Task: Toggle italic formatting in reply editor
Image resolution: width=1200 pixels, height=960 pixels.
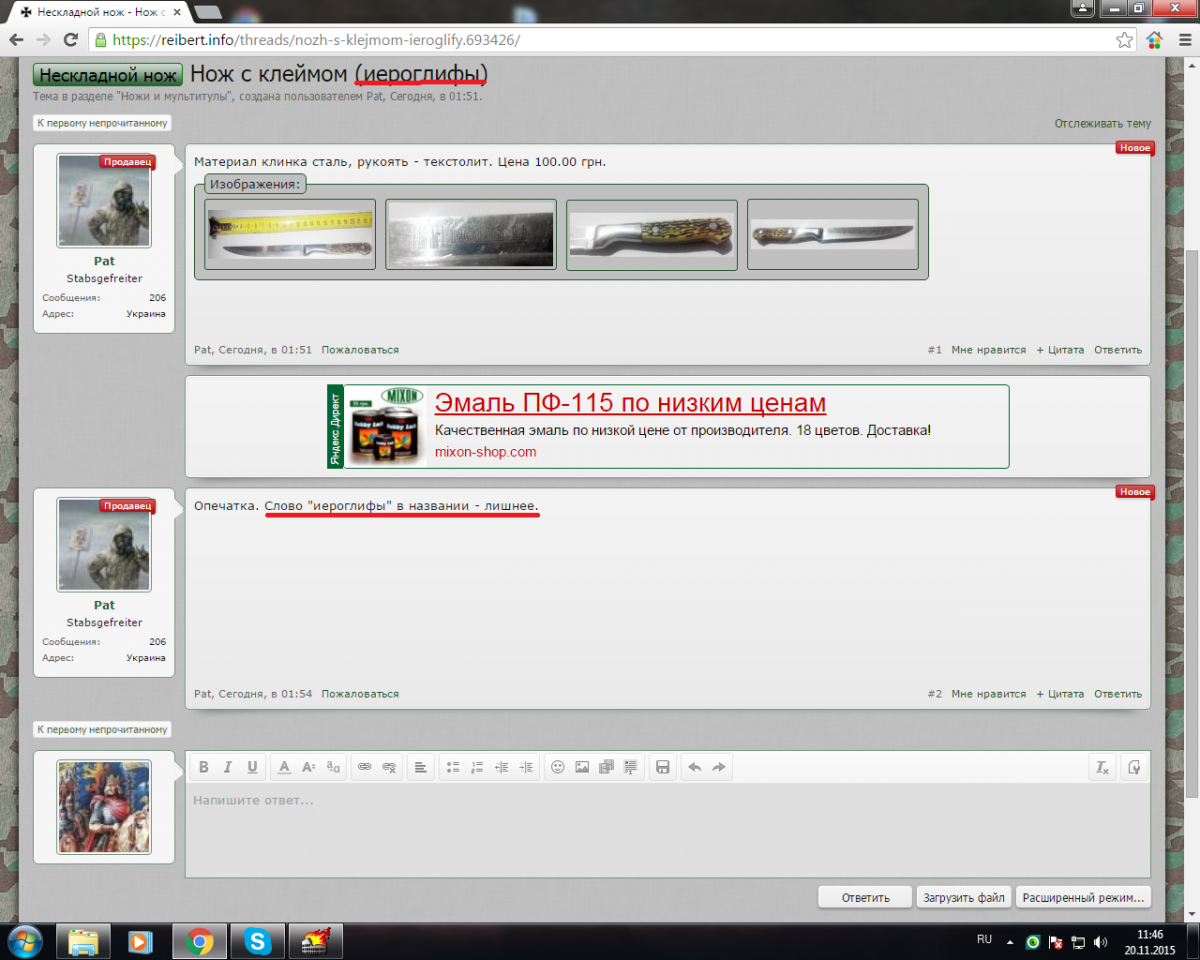Action: (228, 767)
